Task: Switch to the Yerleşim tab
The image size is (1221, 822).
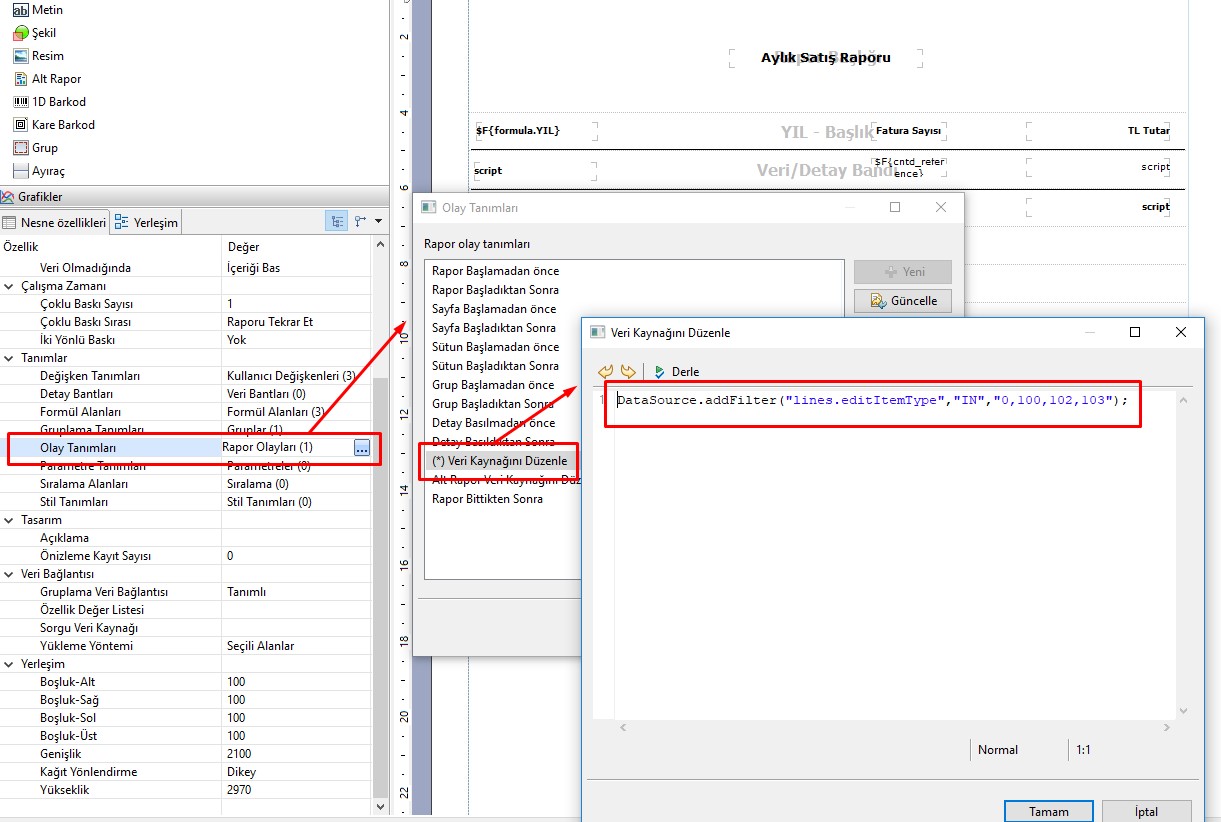Action: coord(147,223)
